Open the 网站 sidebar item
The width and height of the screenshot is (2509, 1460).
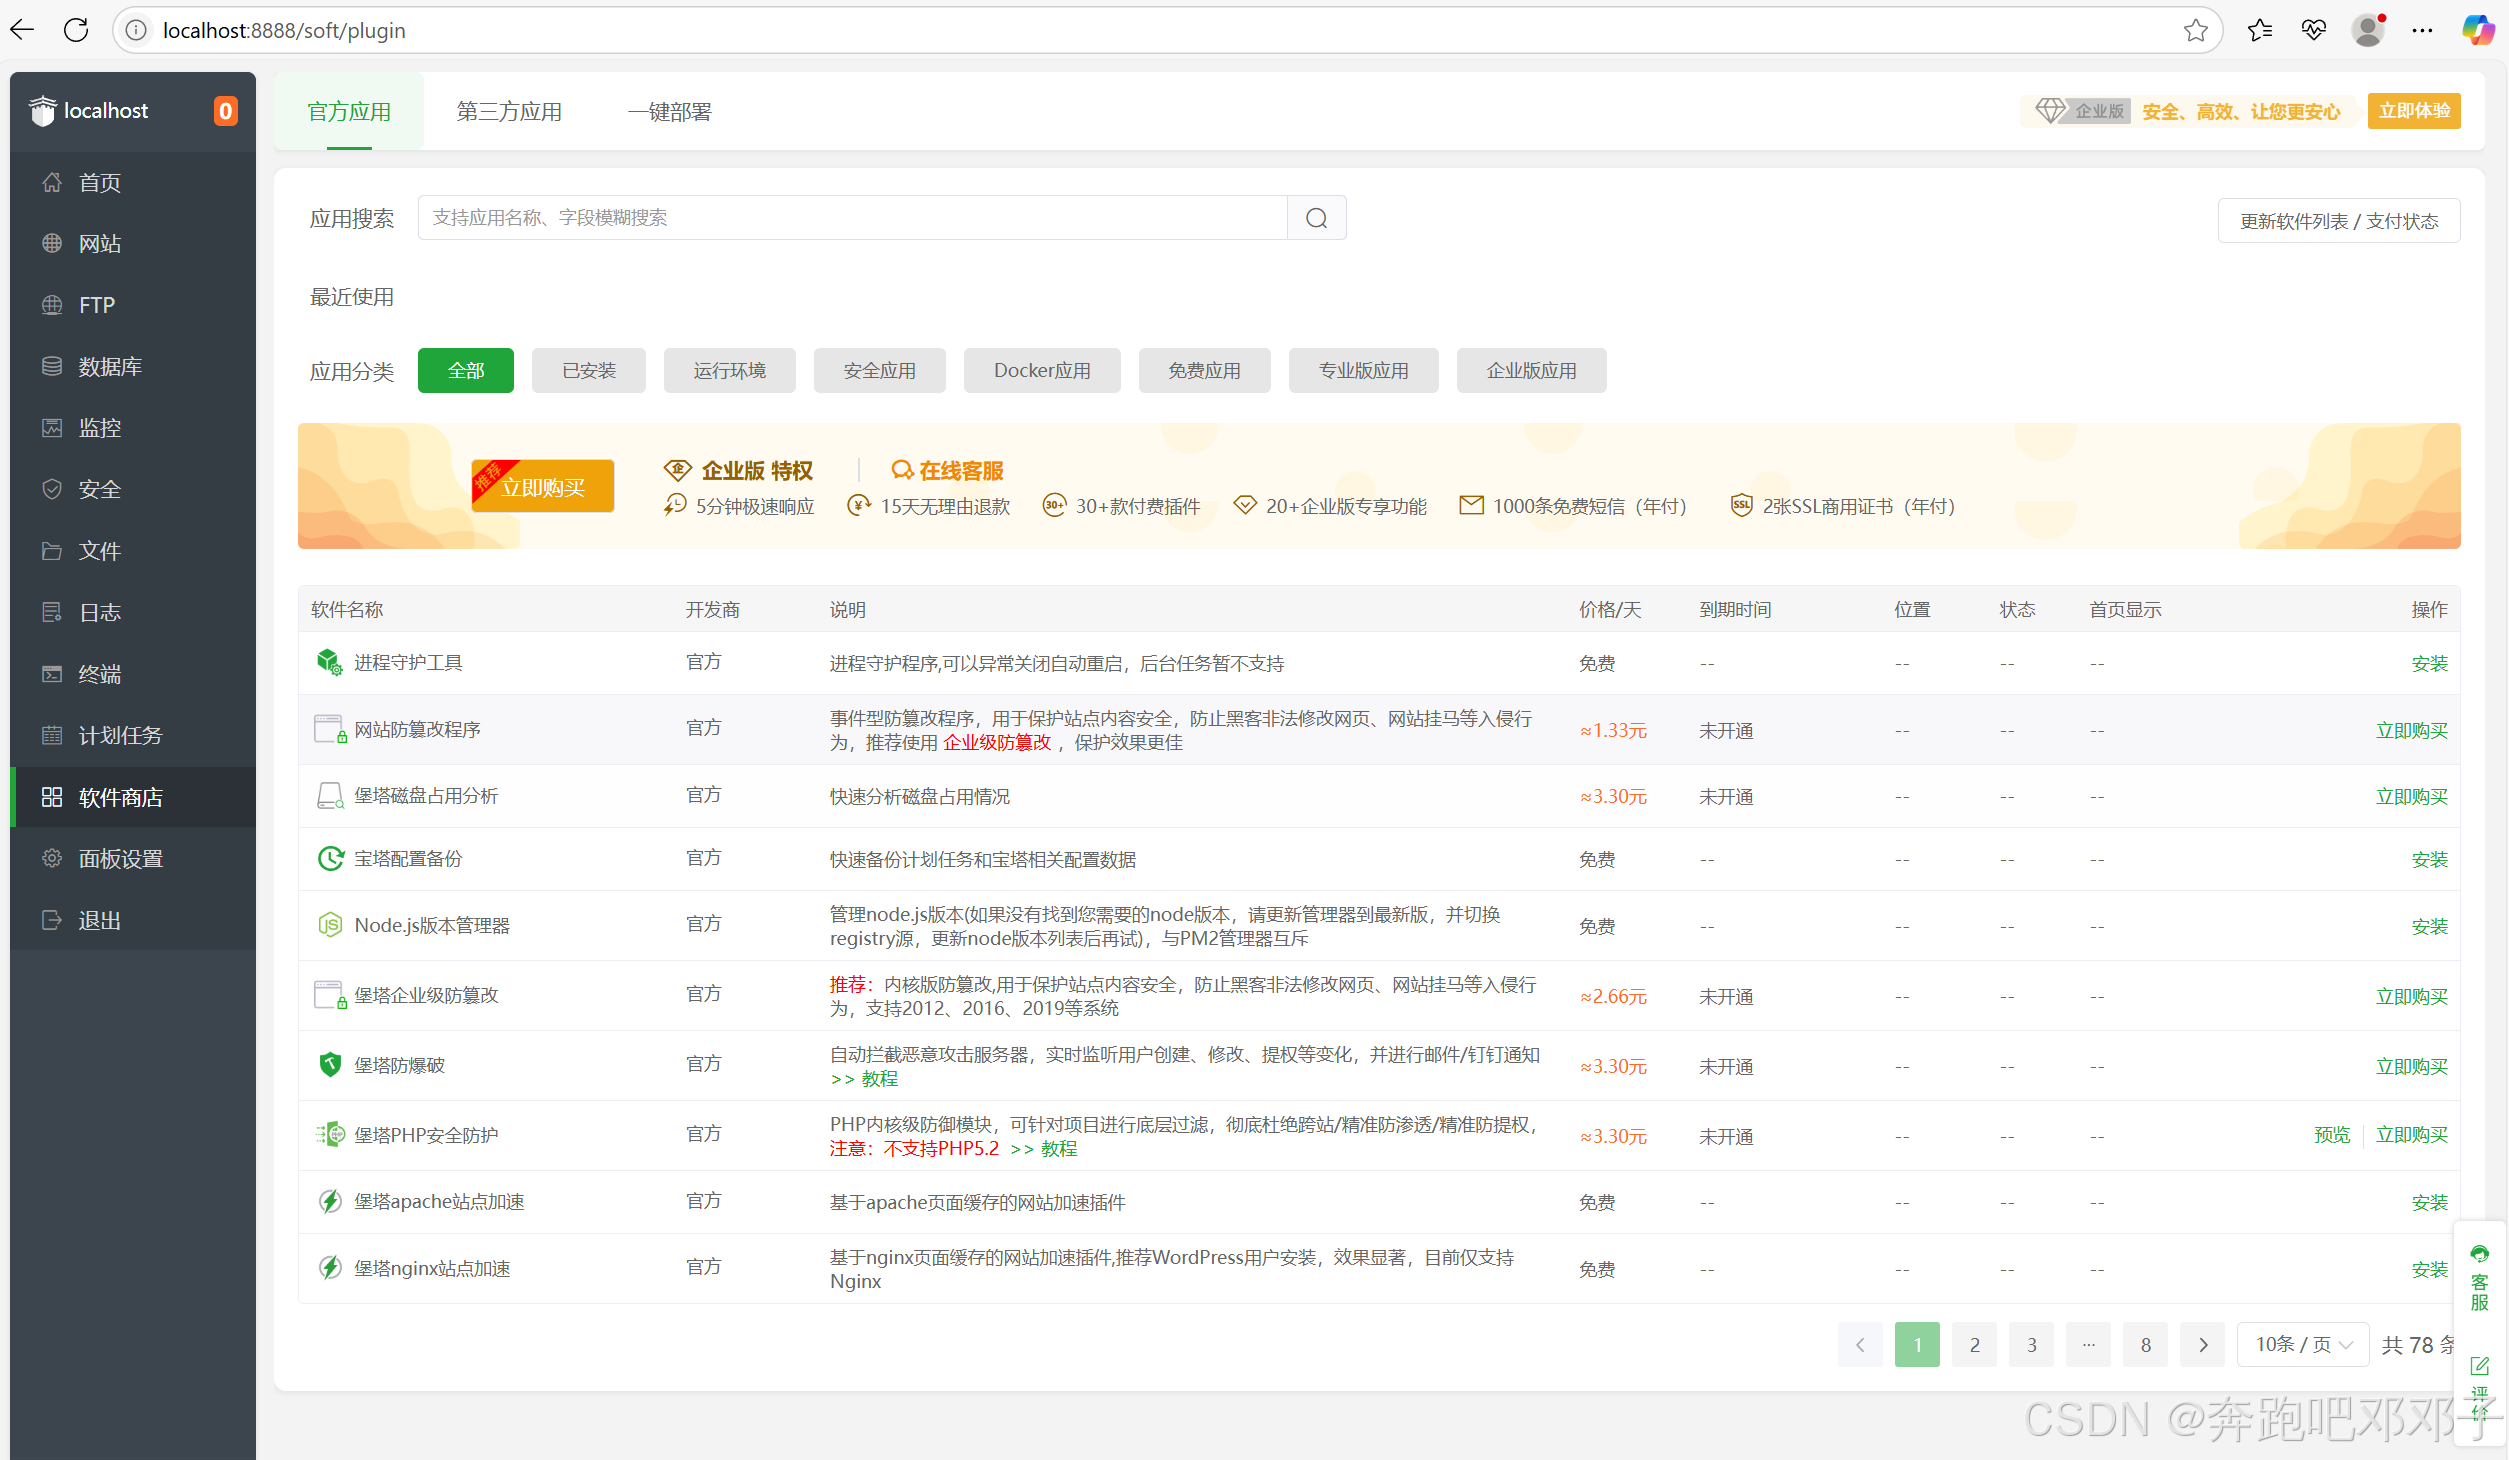133,243
